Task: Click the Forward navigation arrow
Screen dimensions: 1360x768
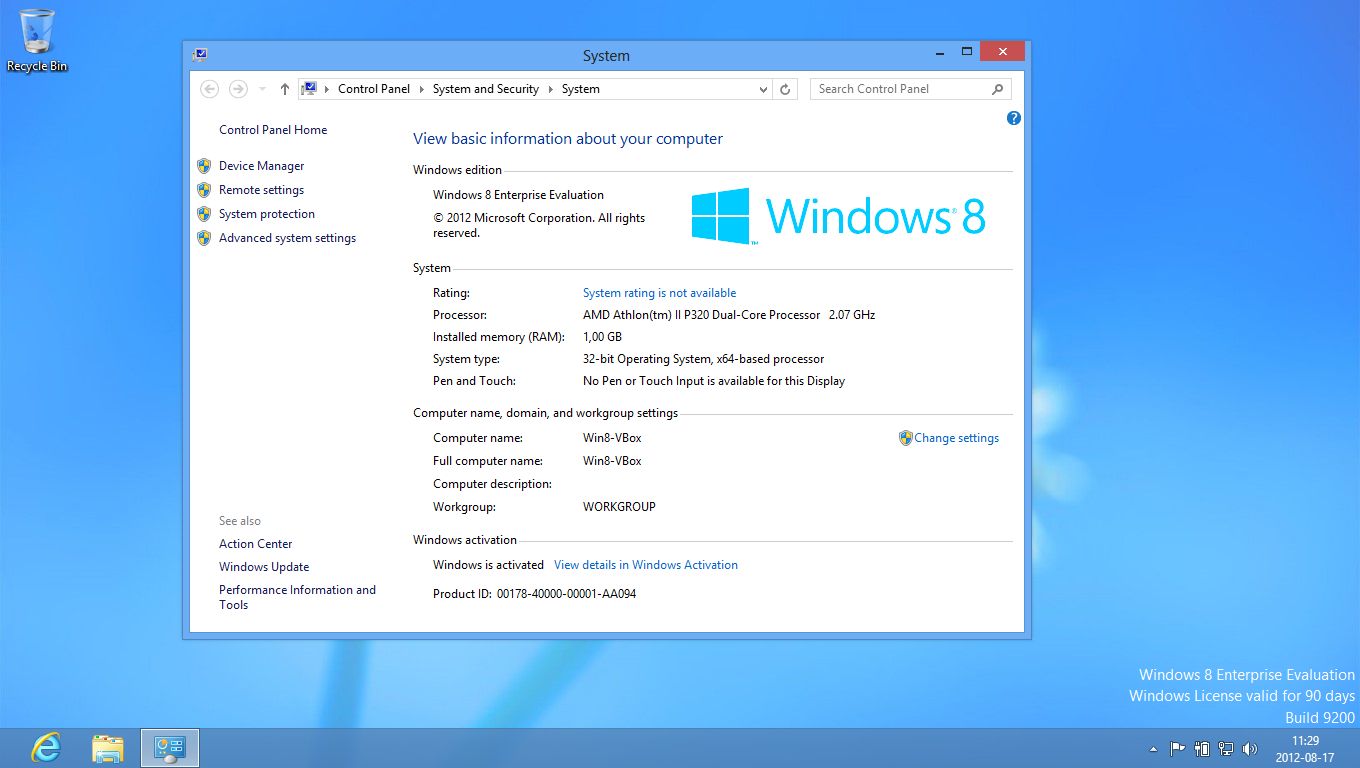Action: [238, 89]
